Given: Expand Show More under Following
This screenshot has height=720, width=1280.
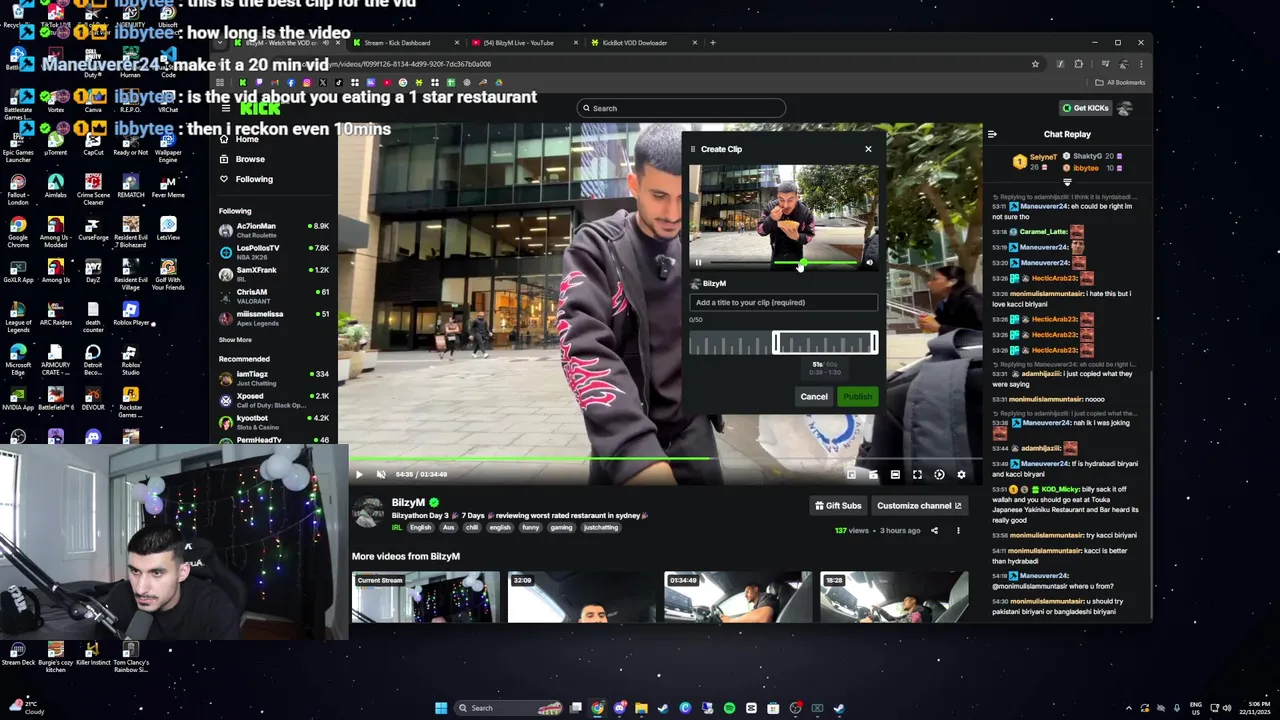Looking at the screenshot, I should pyautogui.click(x=235, y=340).
